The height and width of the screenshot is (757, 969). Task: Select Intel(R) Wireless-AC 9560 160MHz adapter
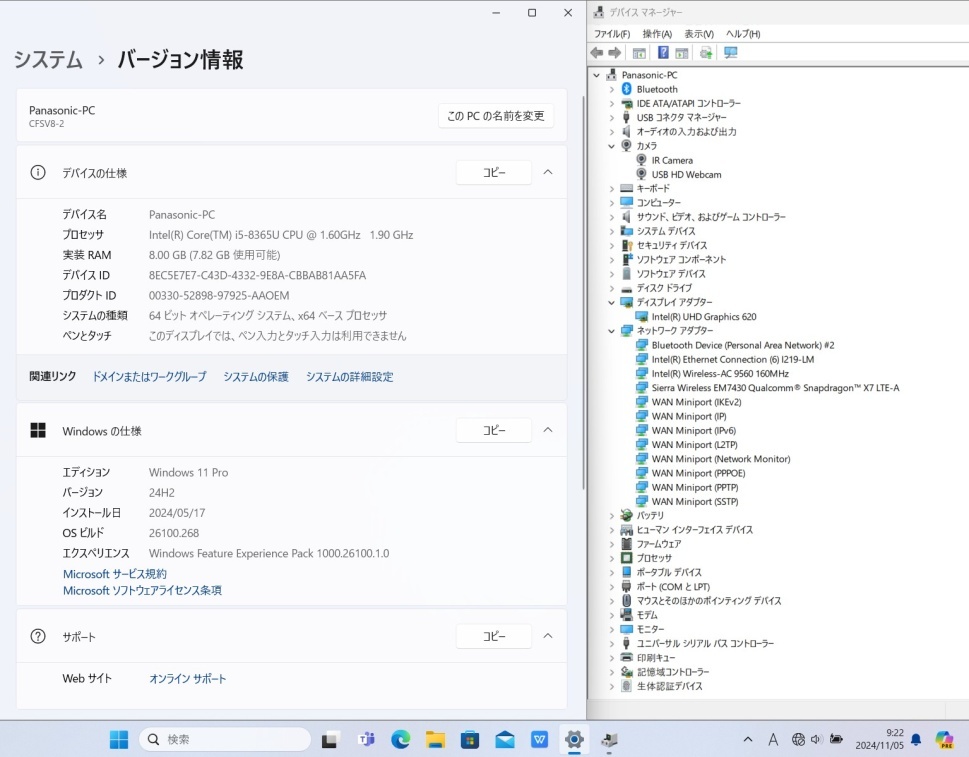click(x=720, y=373)
